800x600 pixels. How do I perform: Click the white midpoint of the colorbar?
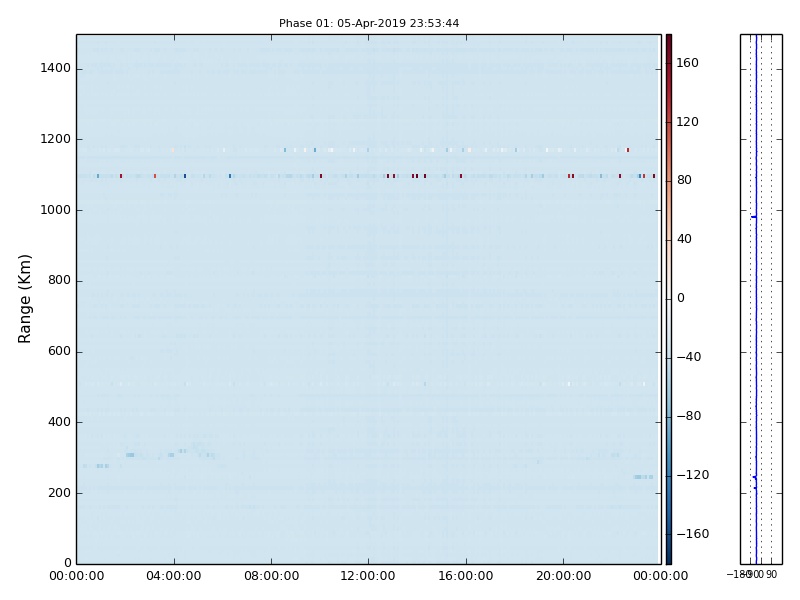[669, 299]
